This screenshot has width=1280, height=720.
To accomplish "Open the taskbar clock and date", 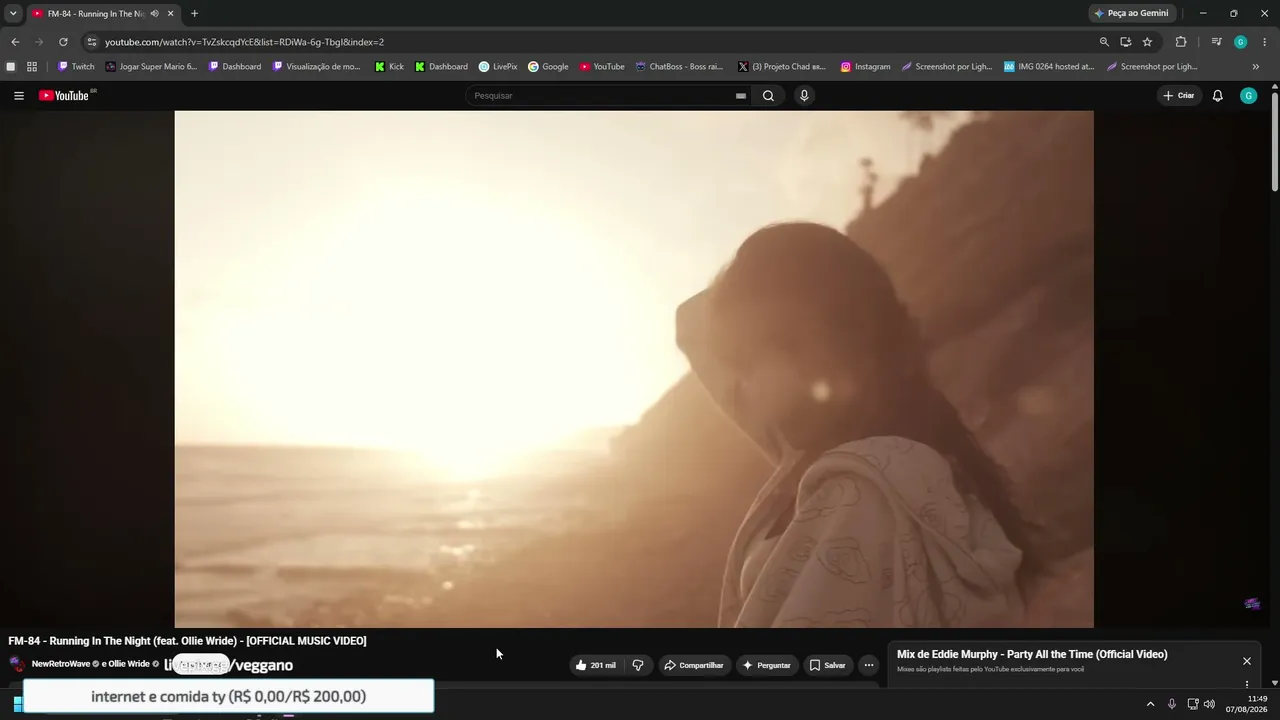I will tap(1247, 704).
